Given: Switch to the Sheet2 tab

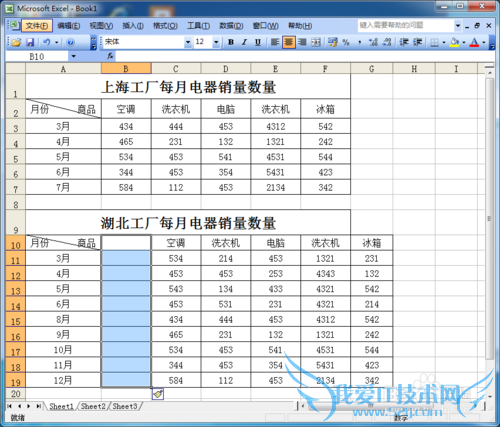Looking at the screenshot, I should pos(93,406).
